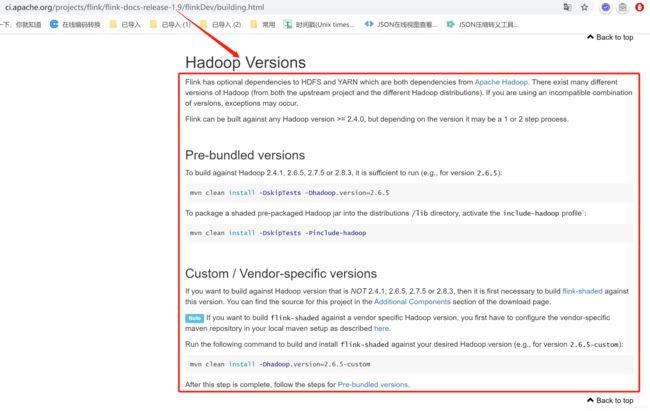Open the JSON在线视图查看 bookmark

(x=401, y=24)
